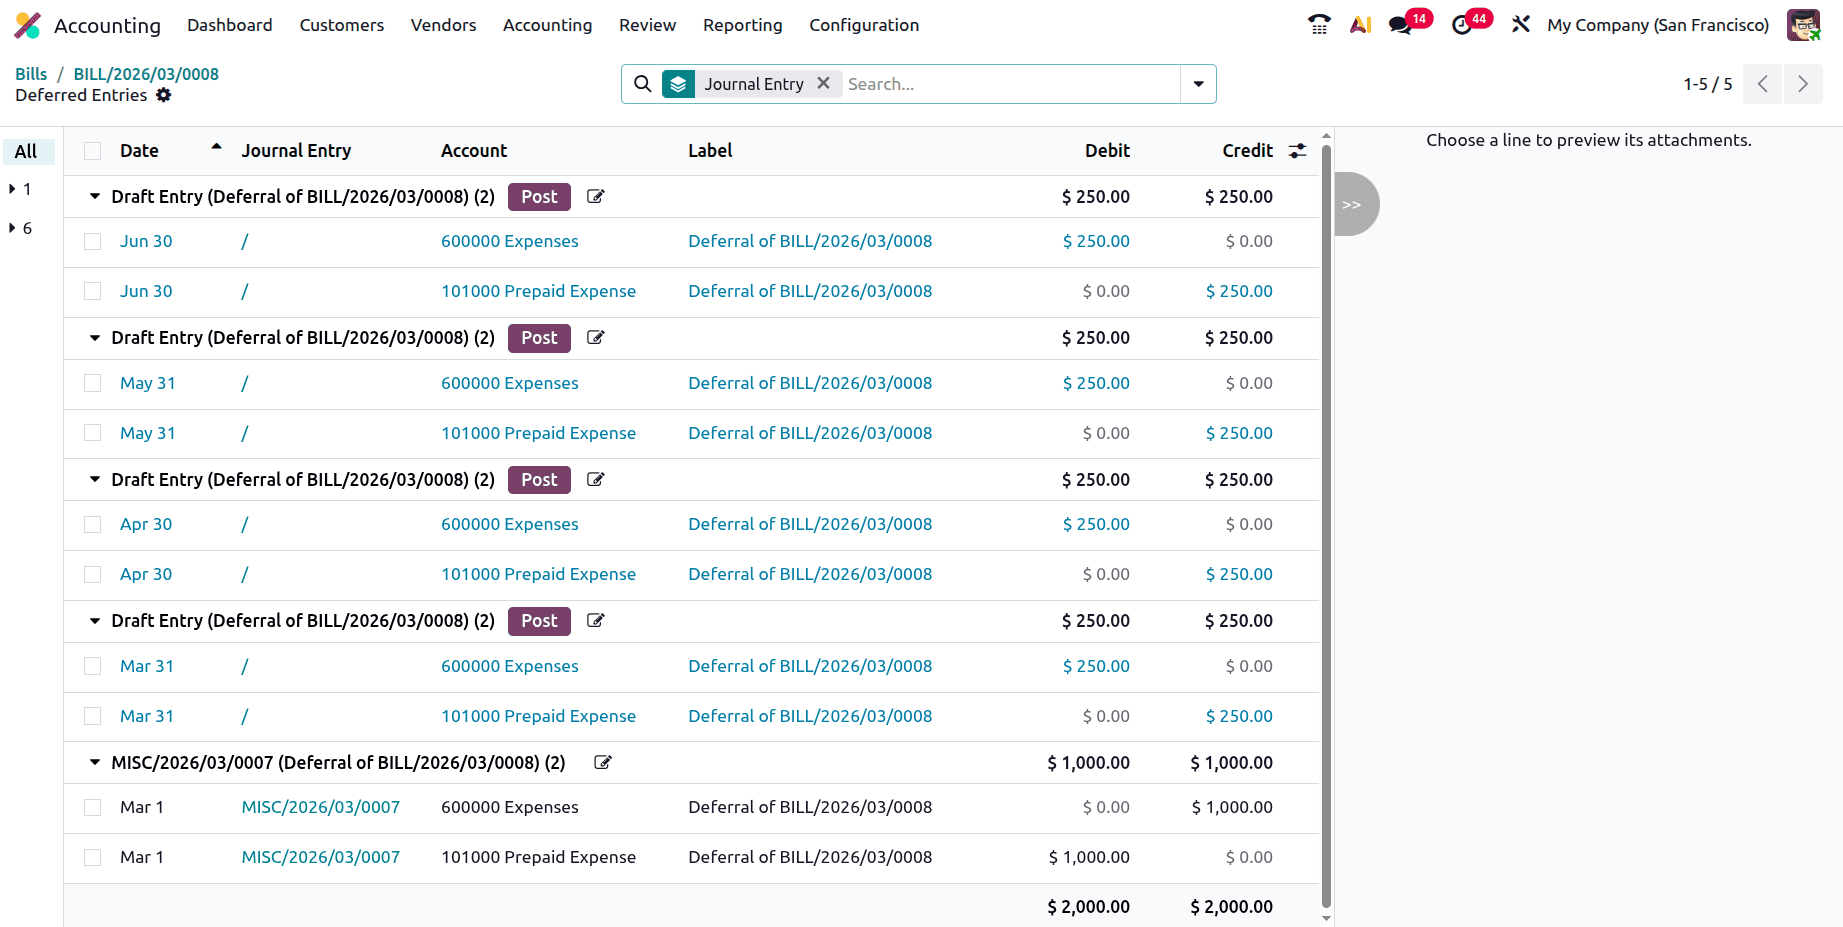Open BILL/2026/03/0008 breadcrumb link
This screenshot has width=1843, height=927.
[146, 74]
